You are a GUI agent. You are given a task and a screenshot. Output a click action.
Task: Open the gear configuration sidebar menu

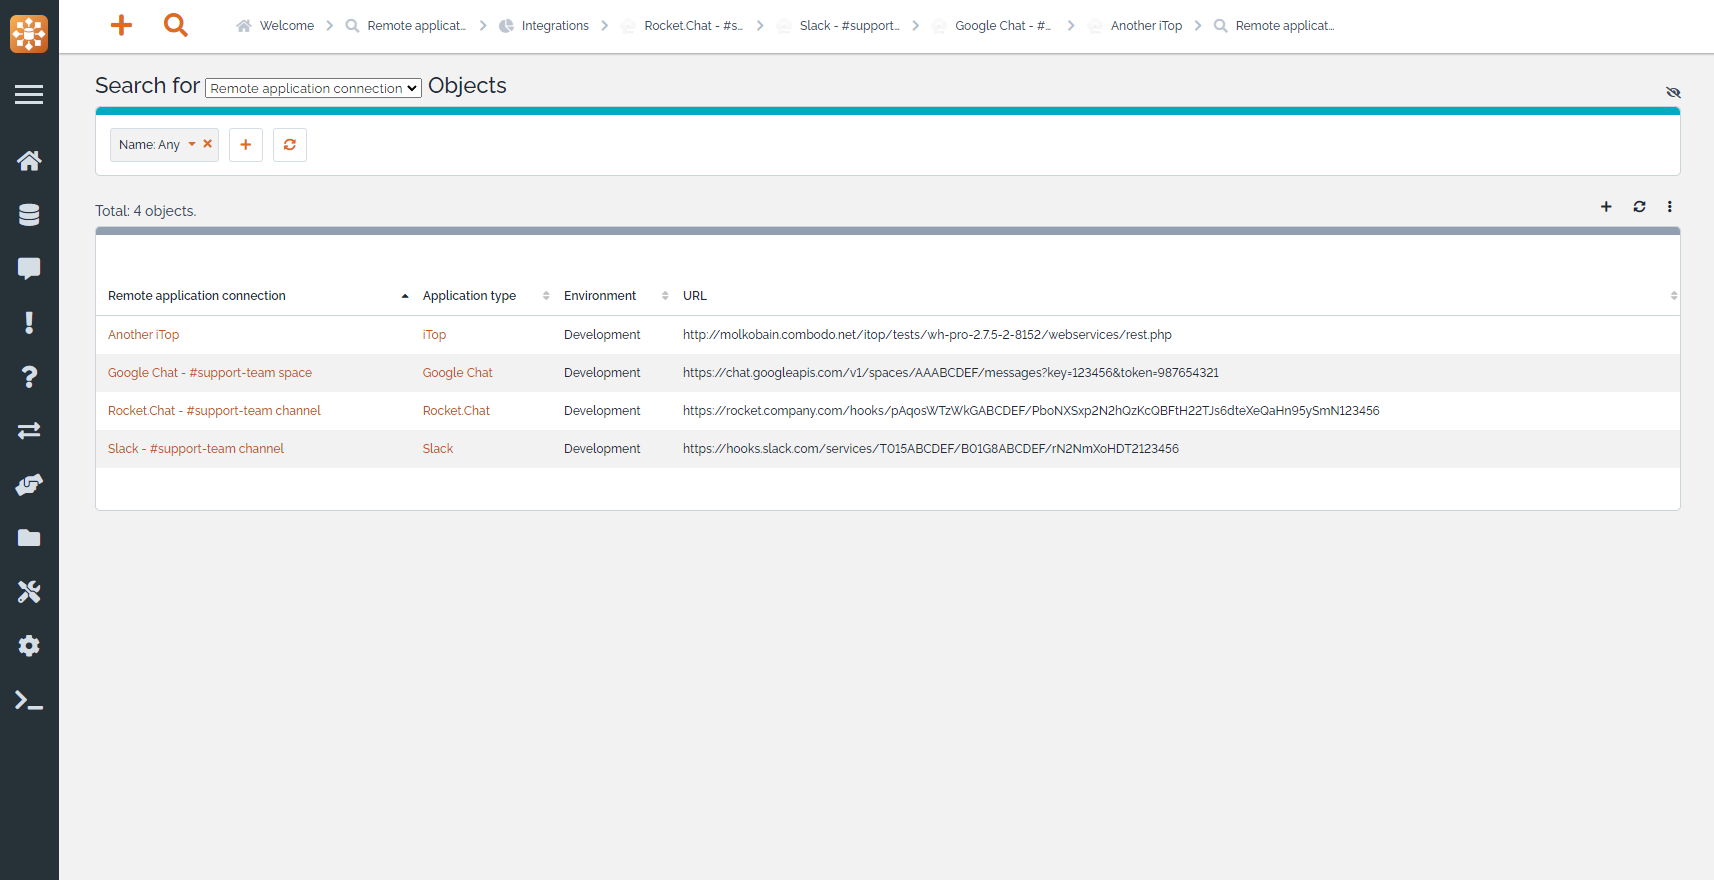pyautogui.click(x=29, y=646)
